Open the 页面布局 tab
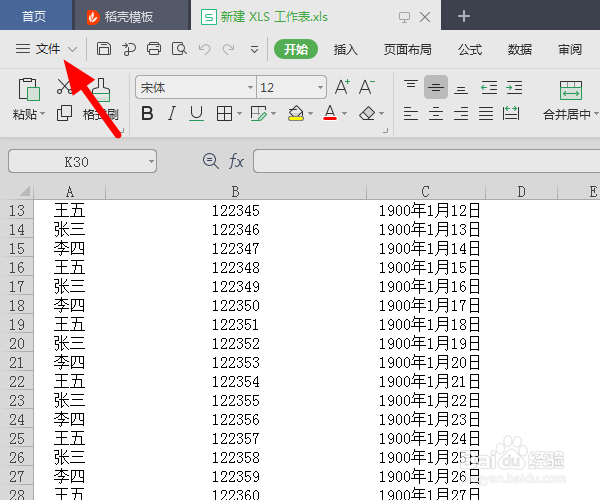The width and height of the screenshot is (600, 500). click(408, 49)
